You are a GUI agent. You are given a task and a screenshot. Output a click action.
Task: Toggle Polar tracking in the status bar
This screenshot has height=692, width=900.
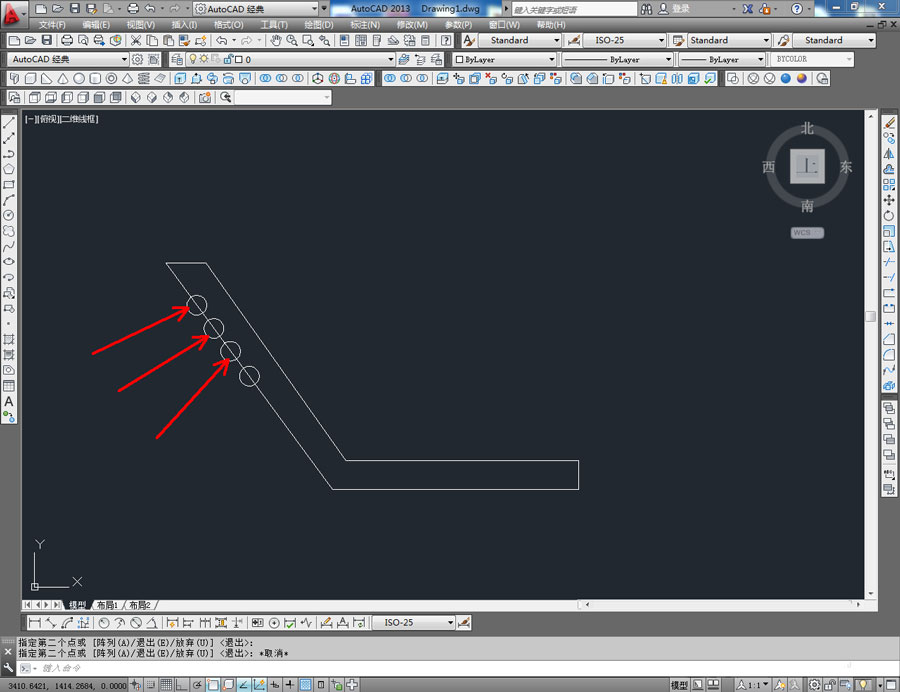[197, 685]
